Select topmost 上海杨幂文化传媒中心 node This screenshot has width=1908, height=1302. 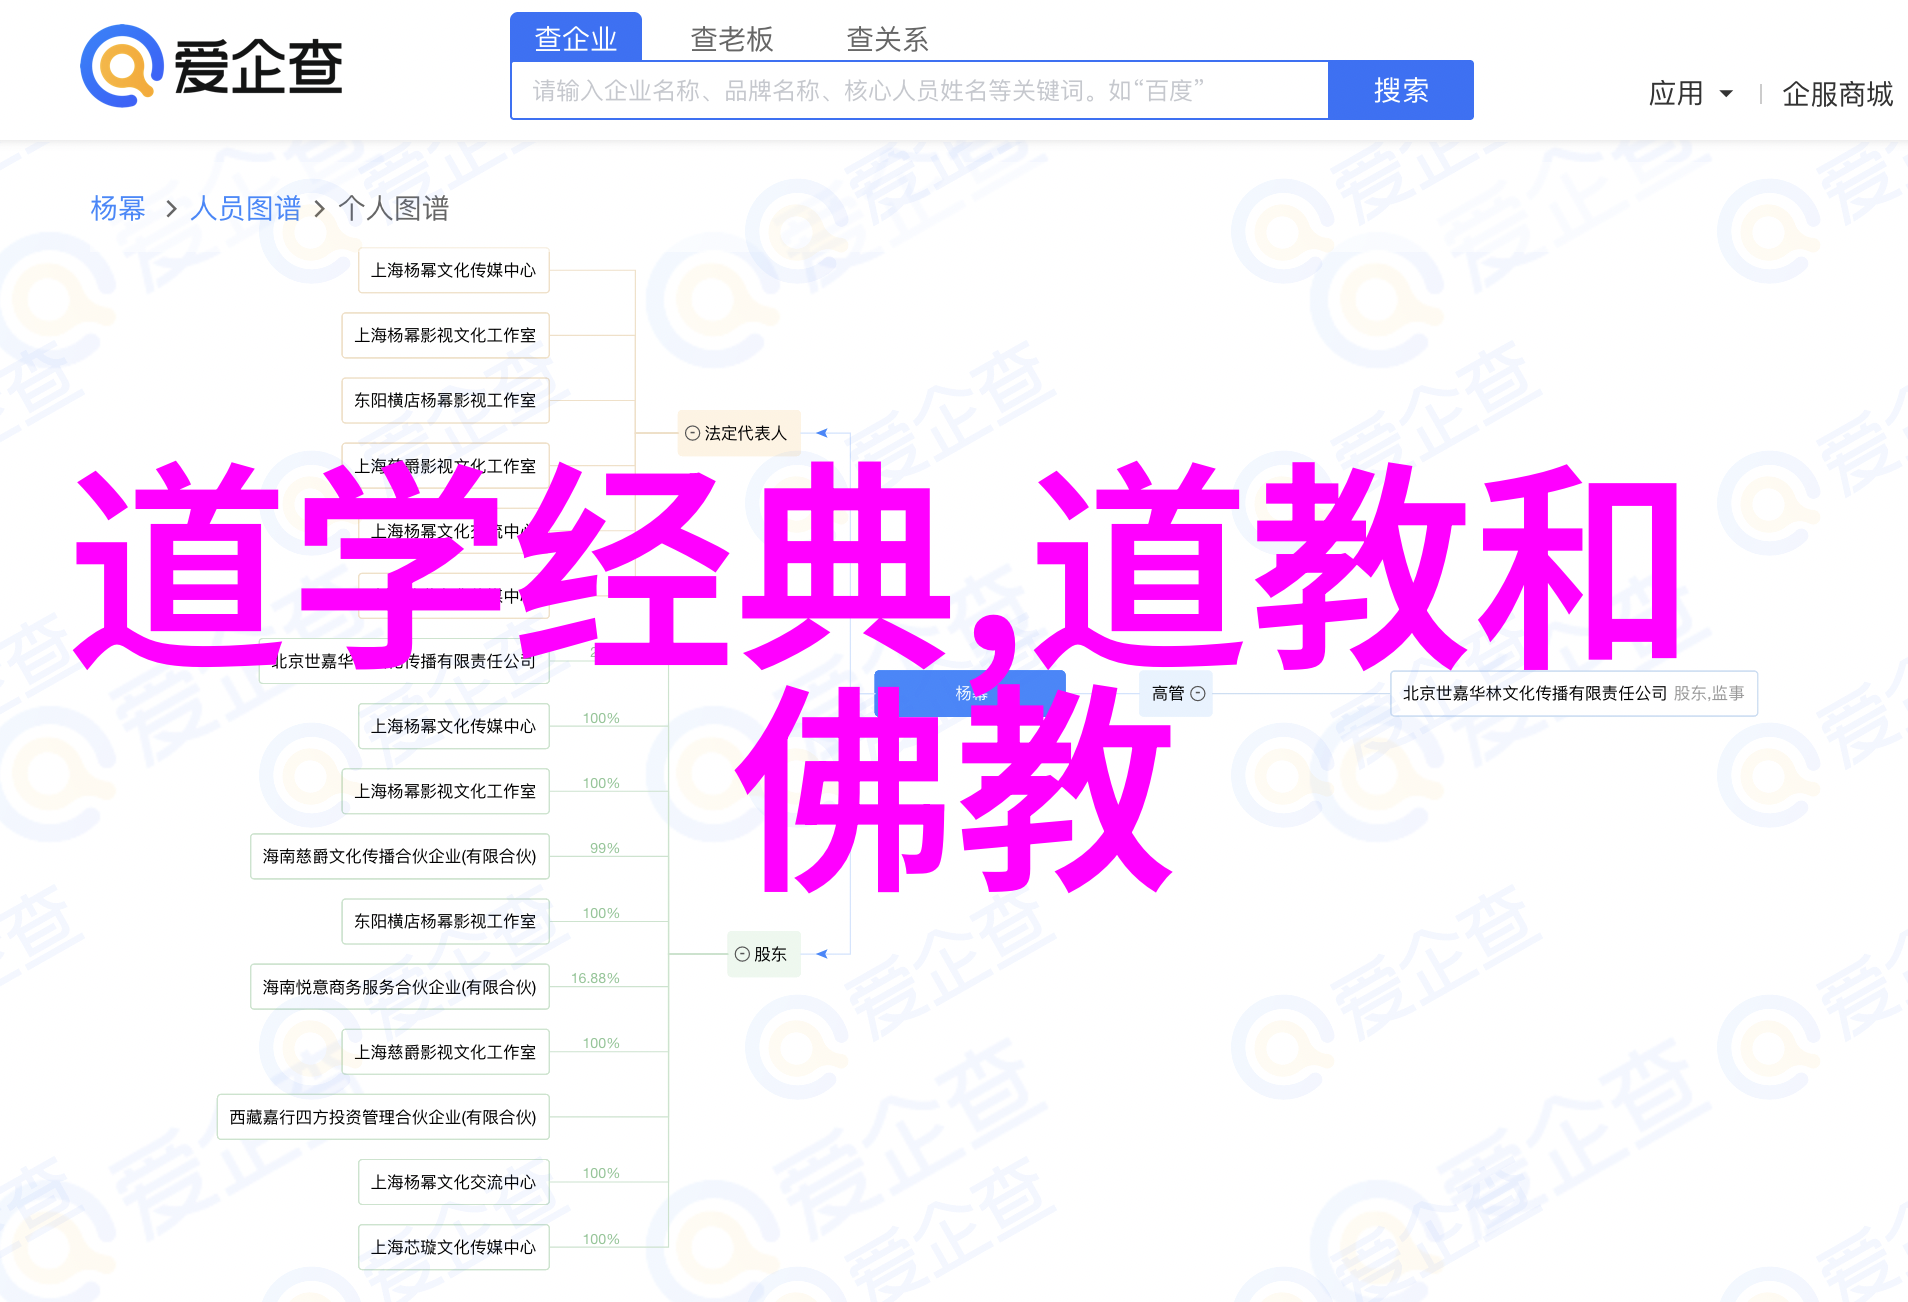(x=454, y=270)
